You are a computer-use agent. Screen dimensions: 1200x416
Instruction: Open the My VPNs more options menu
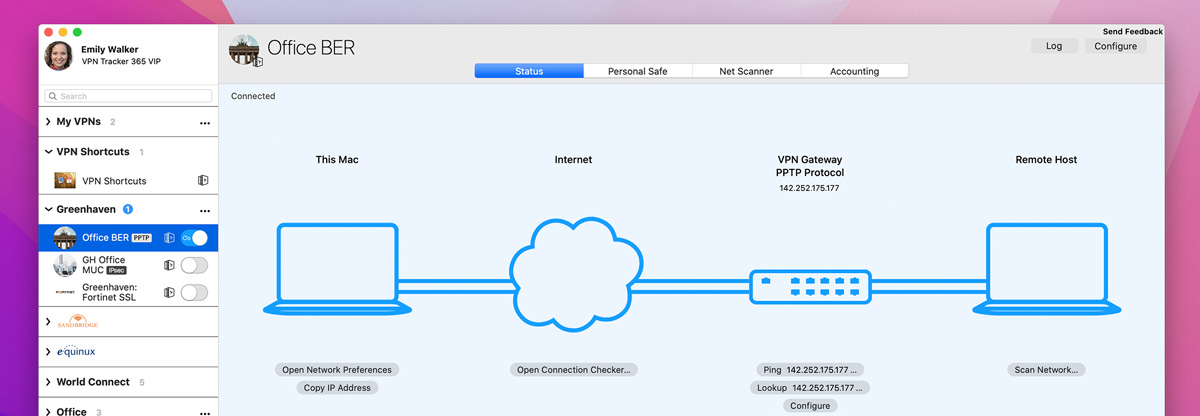[x=205, y=123]
